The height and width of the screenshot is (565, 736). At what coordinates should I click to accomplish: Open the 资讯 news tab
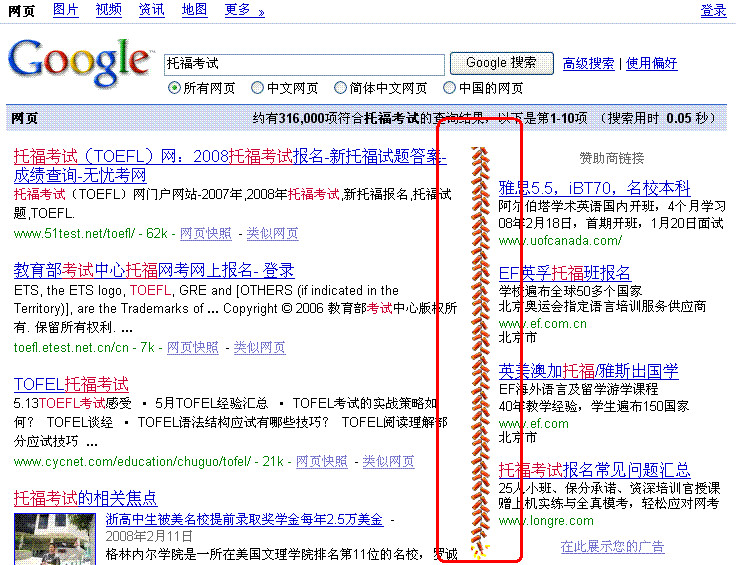tap(152, 9)
